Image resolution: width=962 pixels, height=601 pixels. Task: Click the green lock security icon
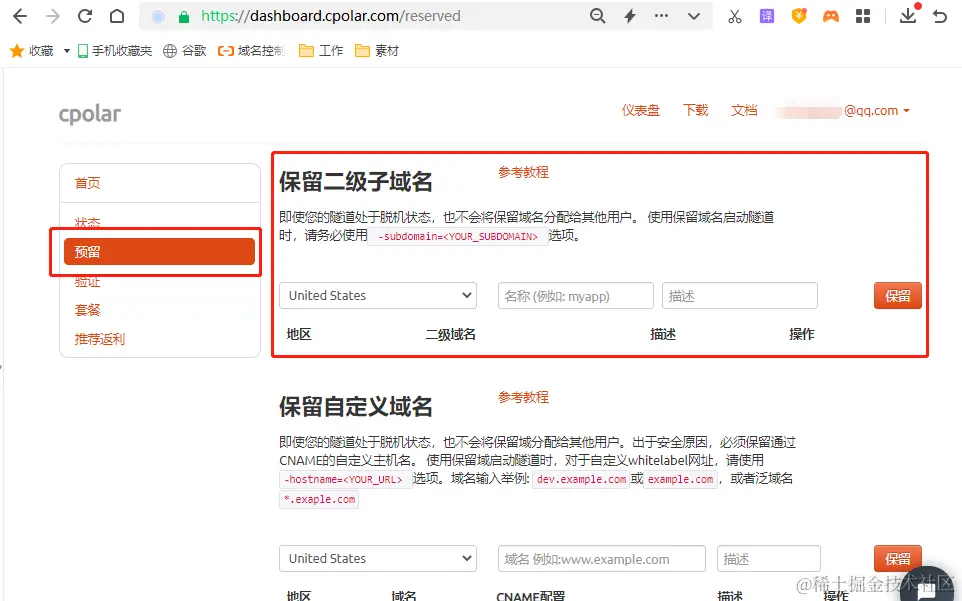pyautogui.click(x=183, y=17)
